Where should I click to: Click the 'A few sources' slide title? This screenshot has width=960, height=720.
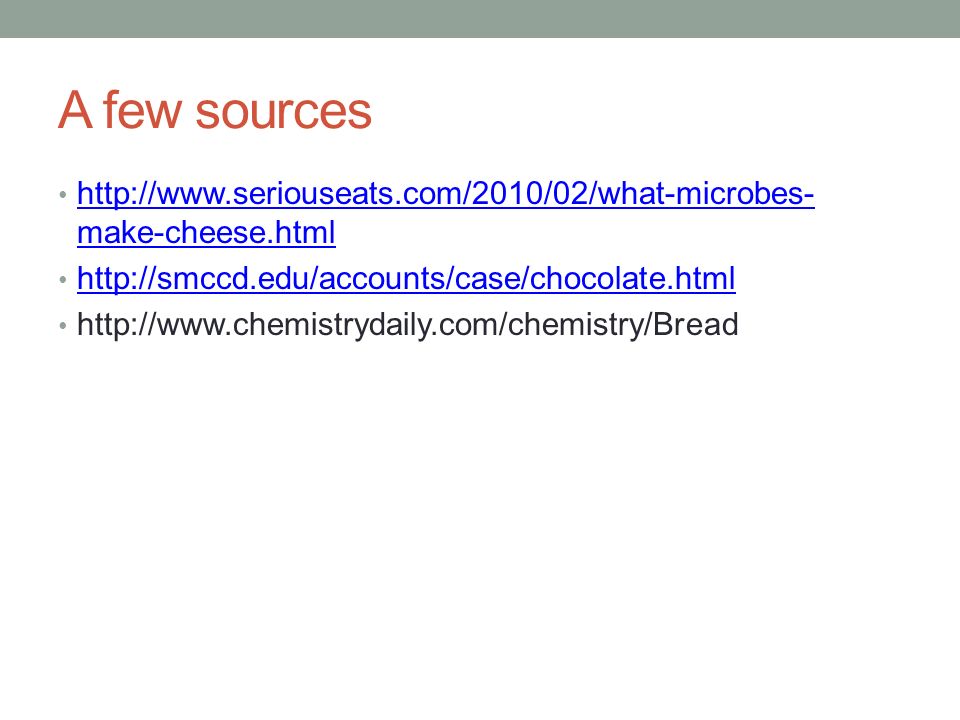click(215, 110)
